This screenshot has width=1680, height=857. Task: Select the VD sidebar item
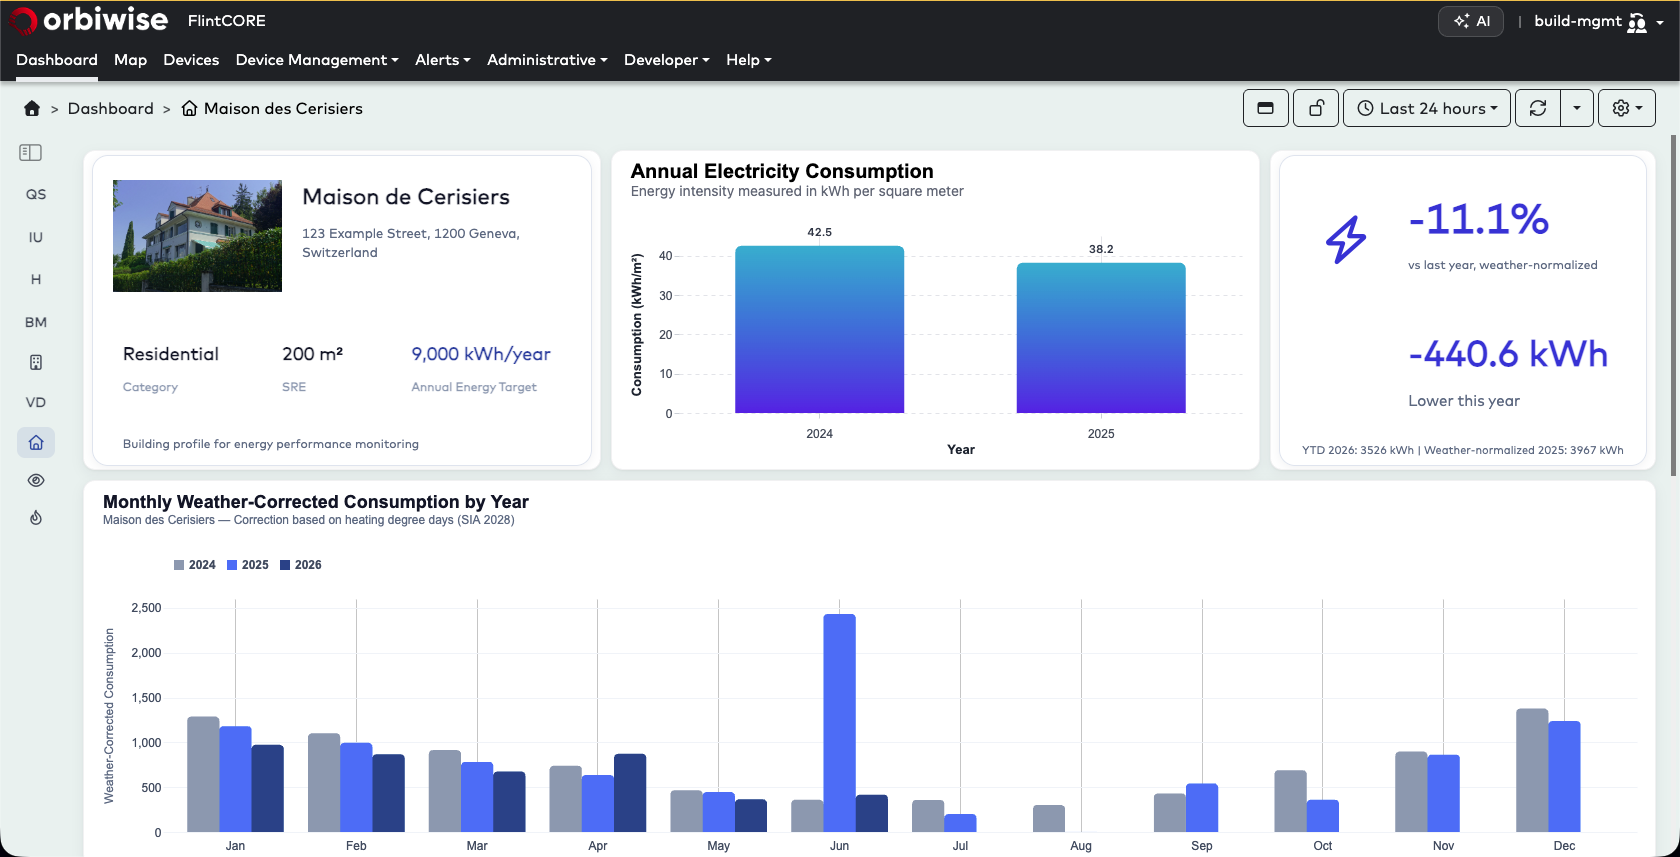(36, 403)
